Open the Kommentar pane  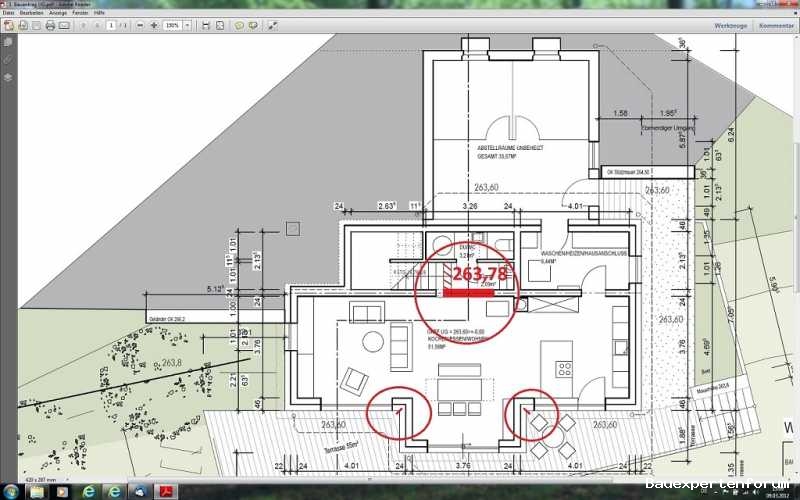pos(776,25)
